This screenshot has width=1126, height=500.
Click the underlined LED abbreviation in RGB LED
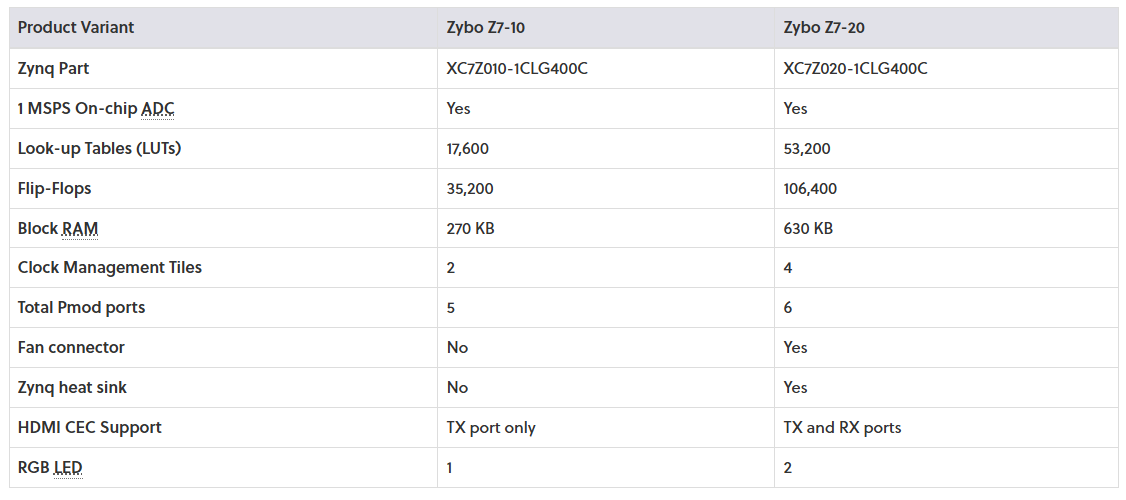tap(66, 467)
